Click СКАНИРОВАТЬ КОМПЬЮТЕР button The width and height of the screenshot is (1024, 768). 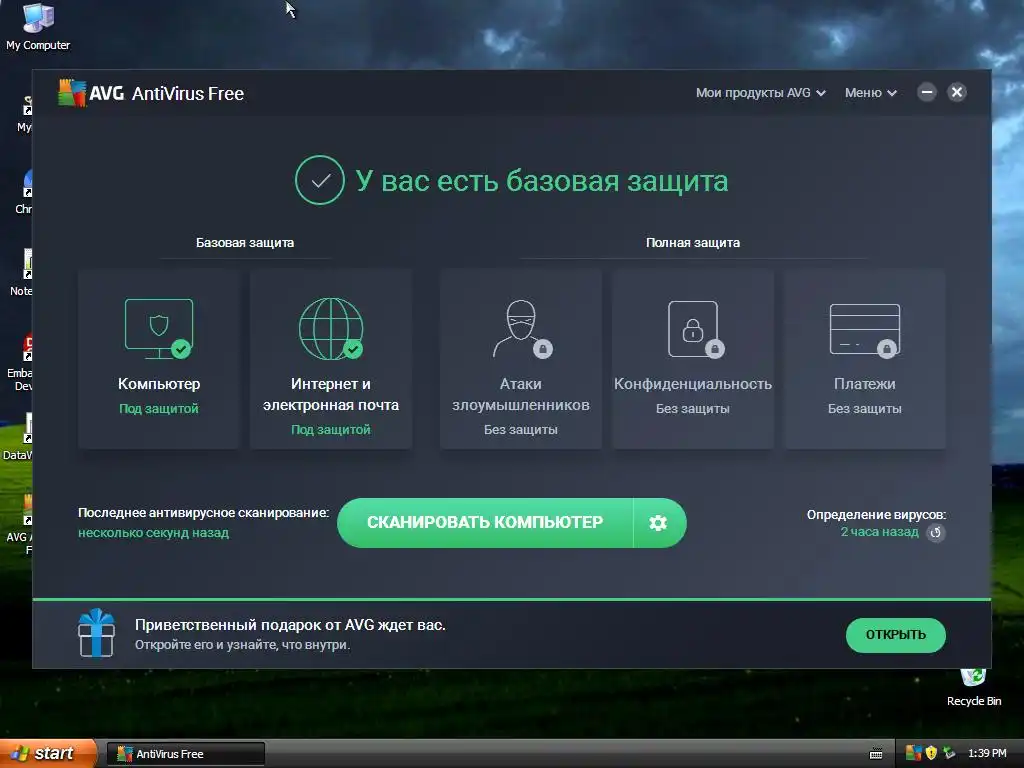[x=485, y=522]
